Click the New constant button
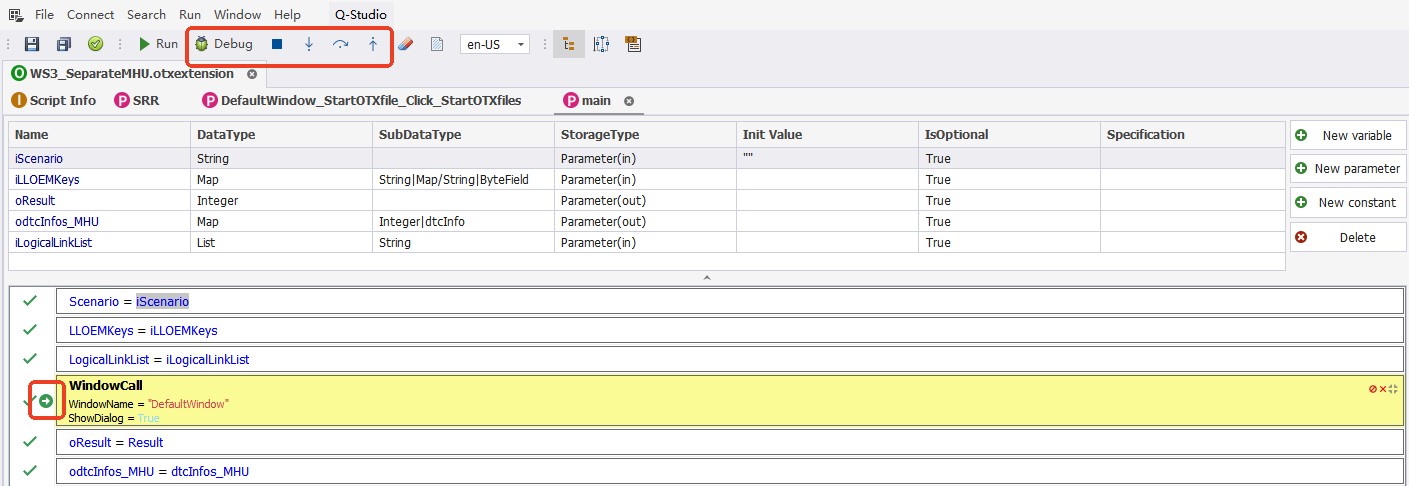Screen dimensions: 1409x486 point(1348,202)
